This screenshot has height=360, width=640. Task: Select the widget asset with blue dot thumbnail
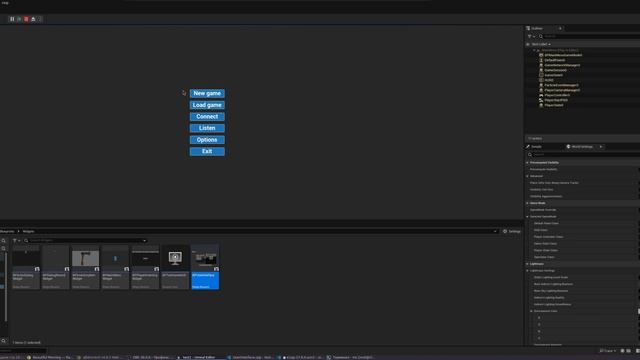pyautogui.click(x=115, y=267)
